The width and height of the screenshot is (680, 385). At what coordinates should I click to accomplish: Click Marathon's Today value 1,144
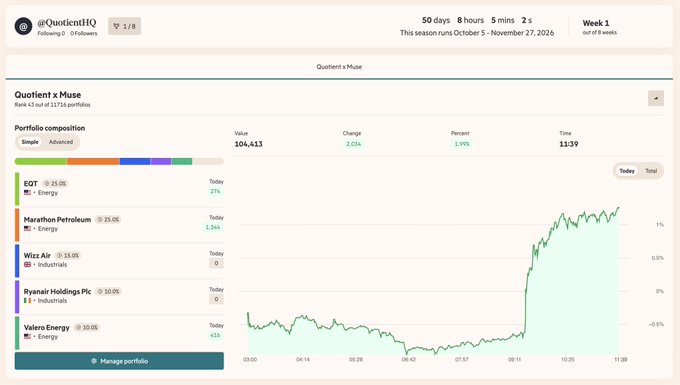point(213,227)
